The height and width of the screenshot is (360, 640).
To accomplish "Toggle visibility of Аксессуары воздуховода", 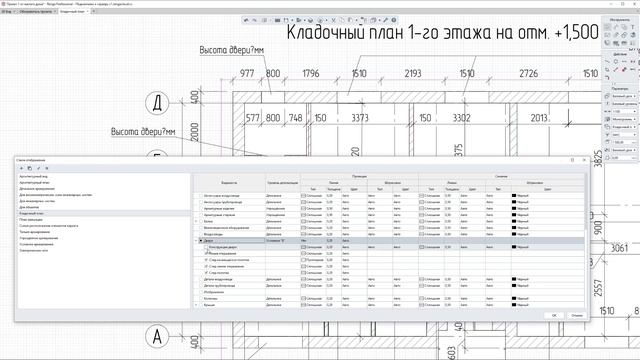I will pyautogui.click(x=200, y=196).
